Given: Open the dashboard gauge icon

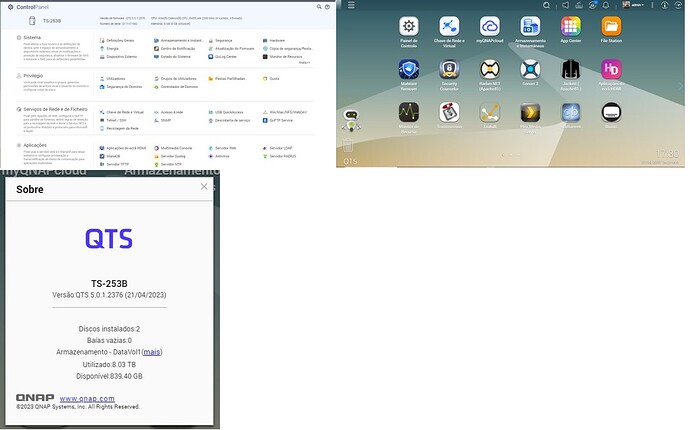Looking at the screenshot, I should [x=678, y=5].
